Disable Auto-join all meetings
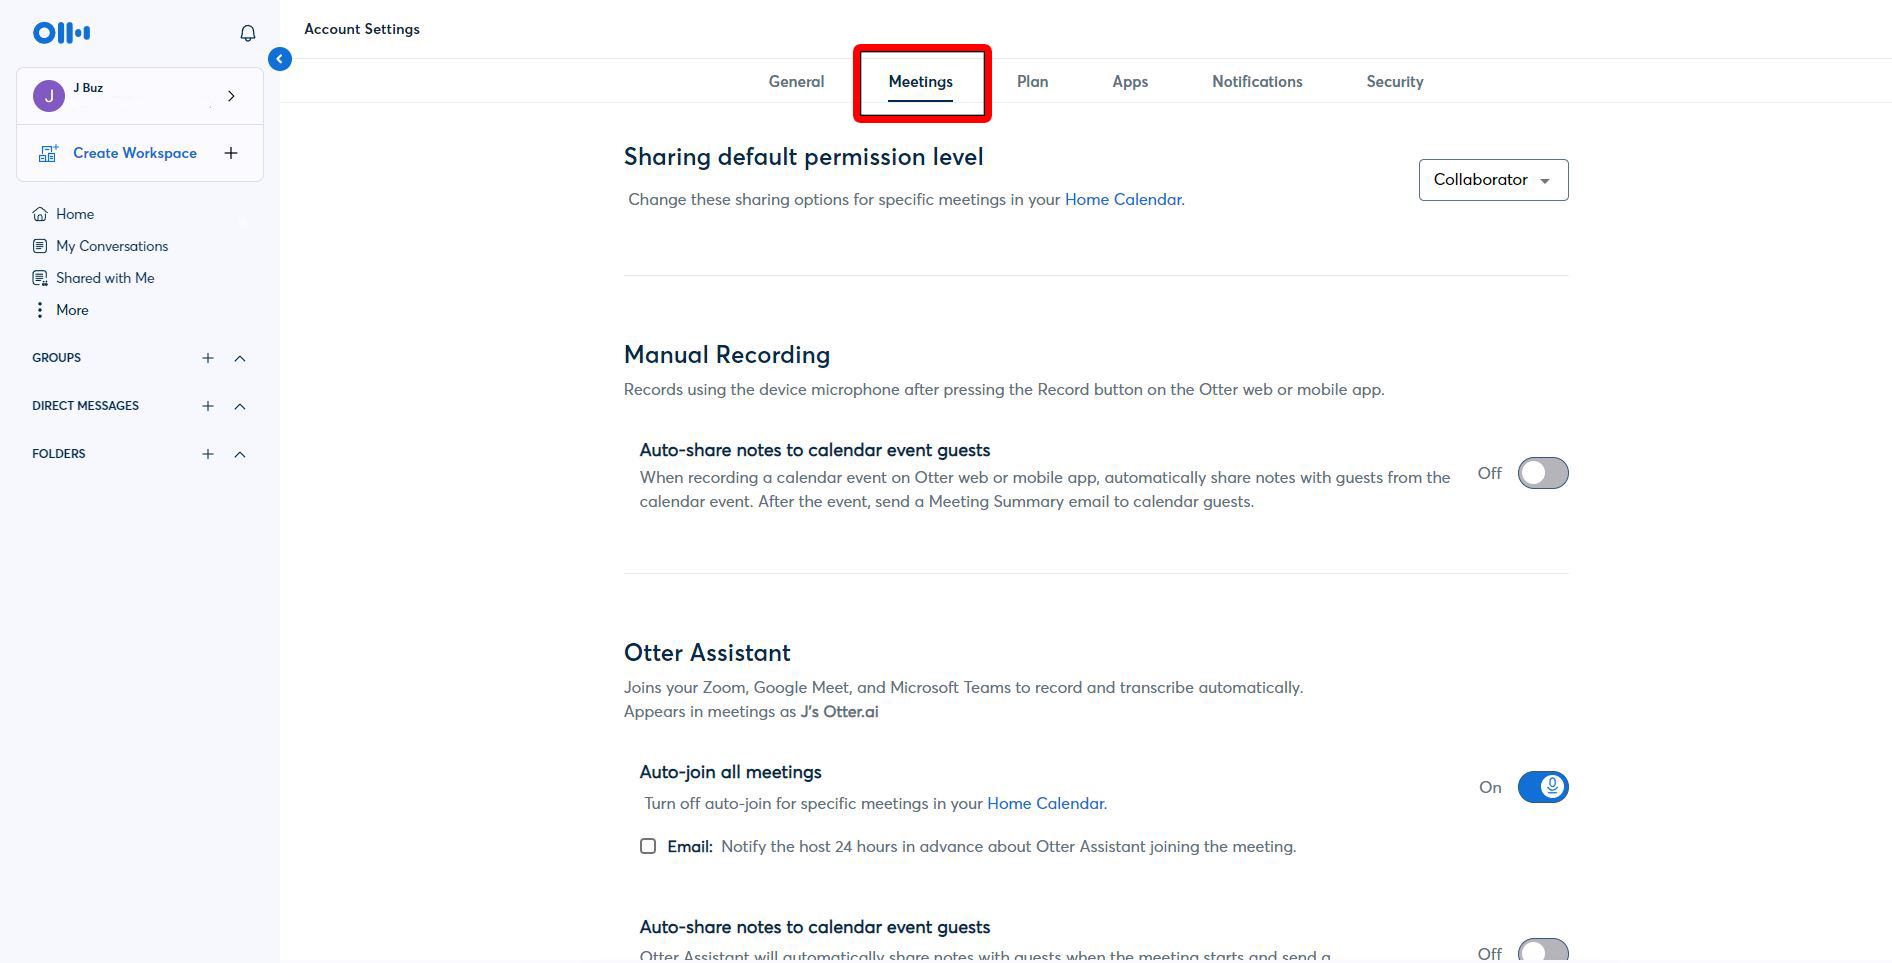1892x963 pixels. pos(1542,787)
